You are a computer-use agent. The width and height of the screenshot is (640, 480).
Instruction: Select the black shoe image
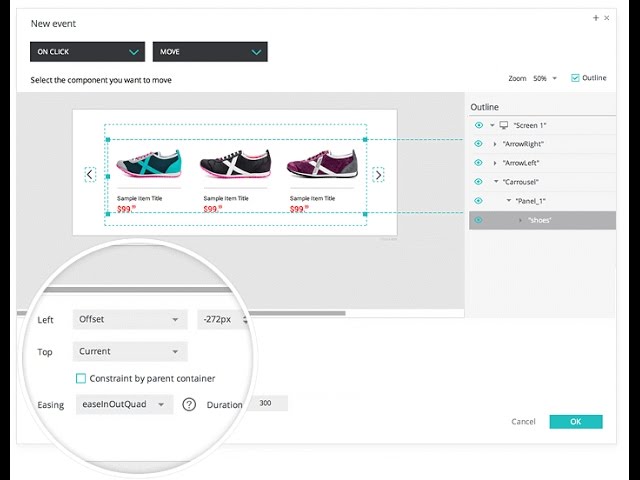pyautogui.click(x=236, y=164)
